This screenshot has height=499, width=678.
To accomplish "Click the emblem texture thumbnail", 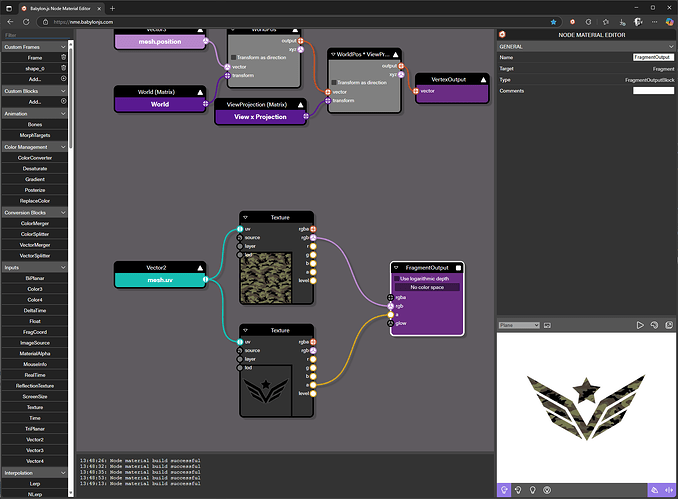I will point(266,390).
